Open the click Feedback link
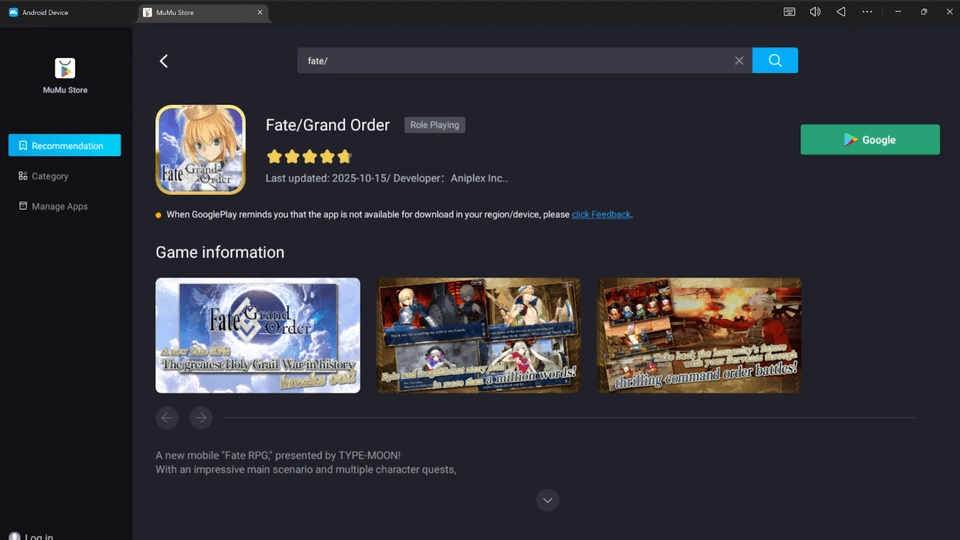 coord(601,214)
